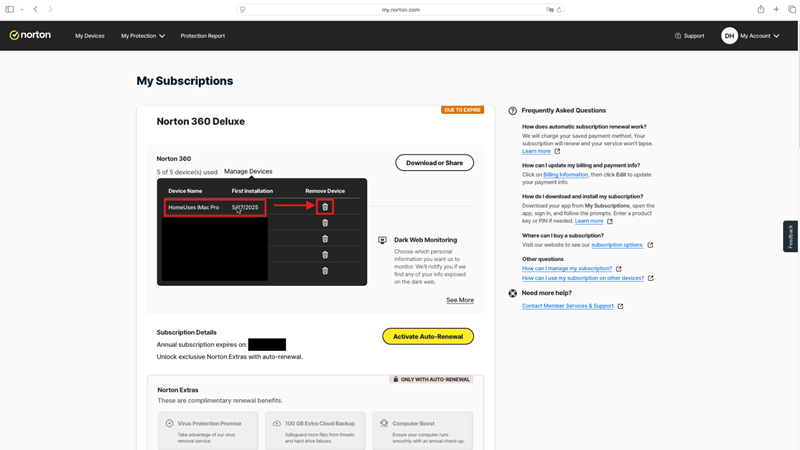Click the First Installation column header
The image size is (800, 450).
coord(252,191)
